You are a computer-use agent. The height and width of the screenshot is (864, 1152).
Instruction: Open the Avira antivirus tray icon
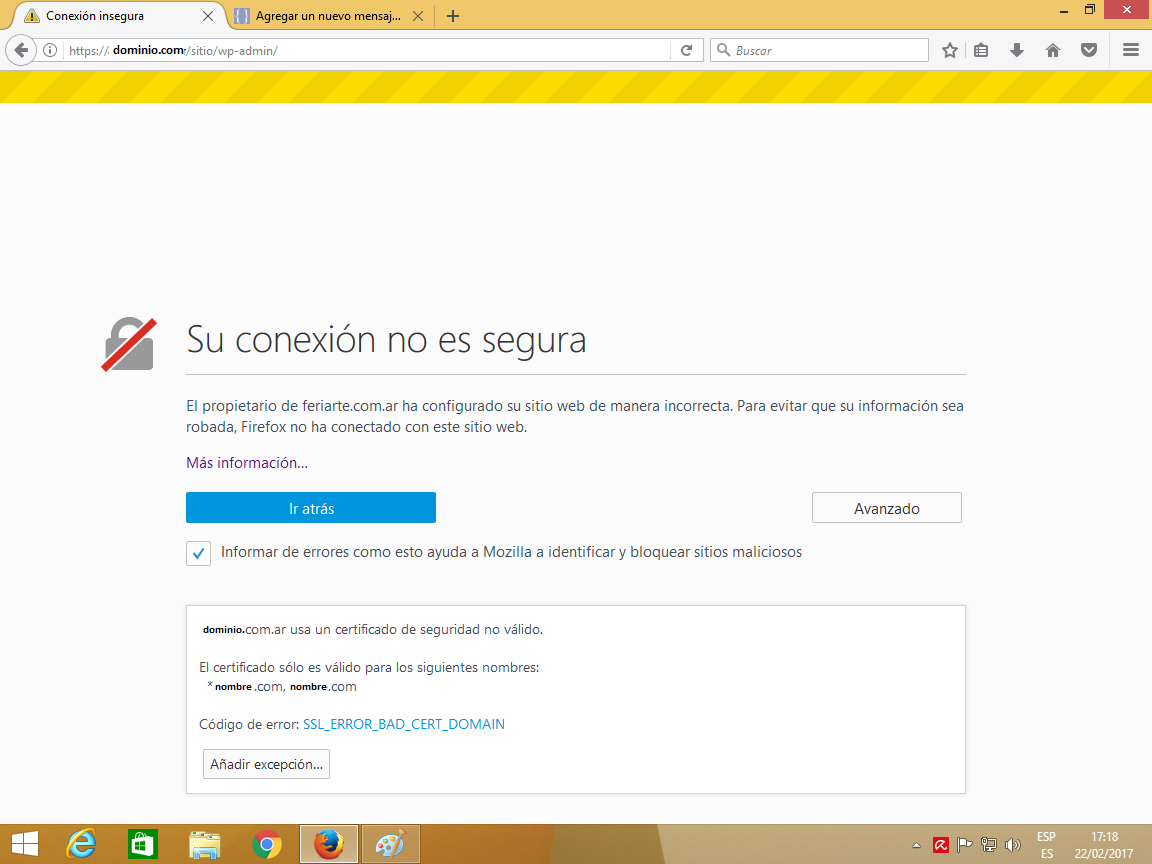(940, 845)
